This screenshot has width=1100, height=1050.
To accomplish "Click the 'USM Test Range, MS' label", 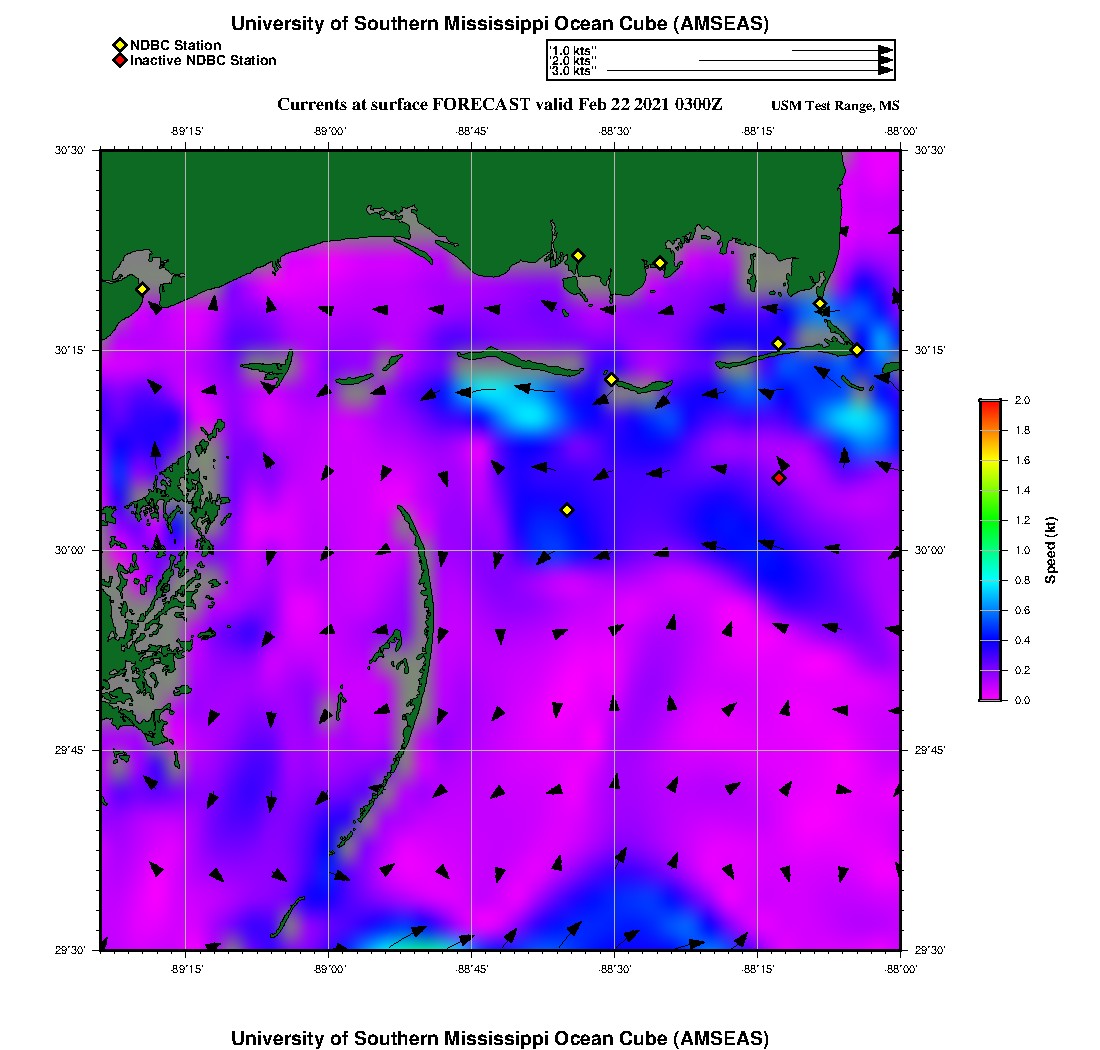I will pyautogui.click(x=835, y=107).
